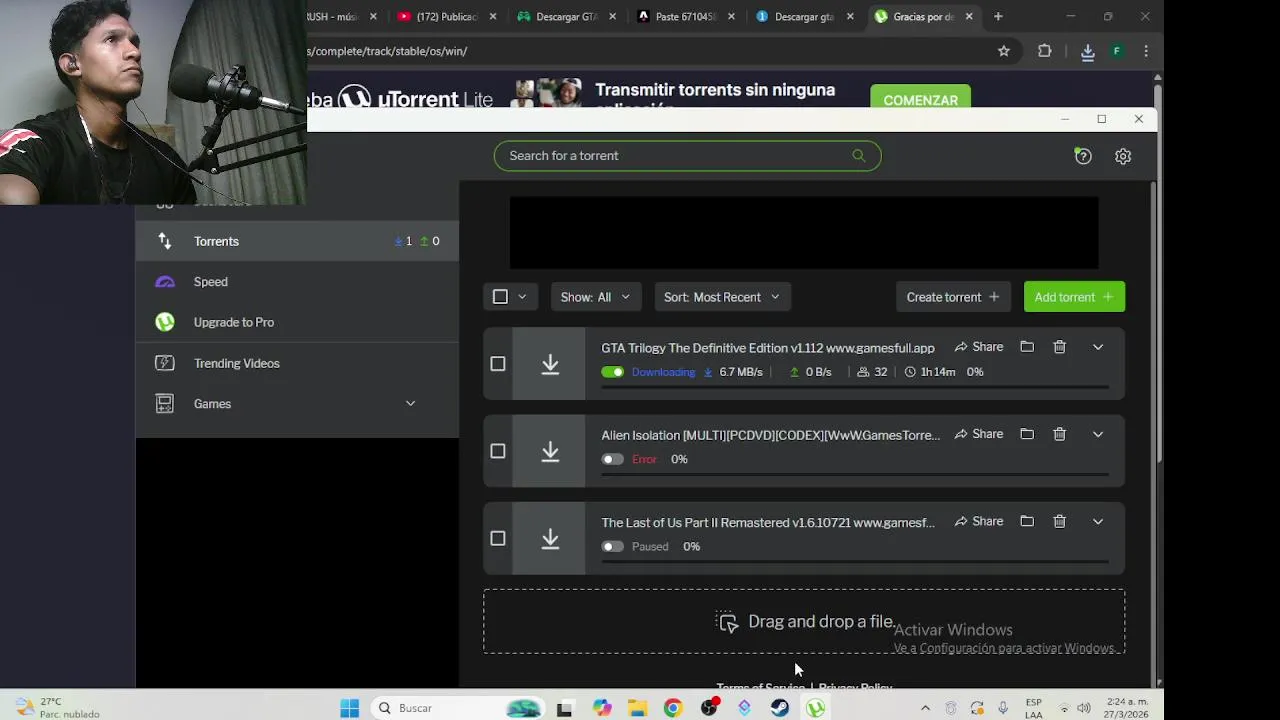The width and height of the screenshot is (1280, 720).
Task: Open the Show: All filter dropdown
Action: 596,297
